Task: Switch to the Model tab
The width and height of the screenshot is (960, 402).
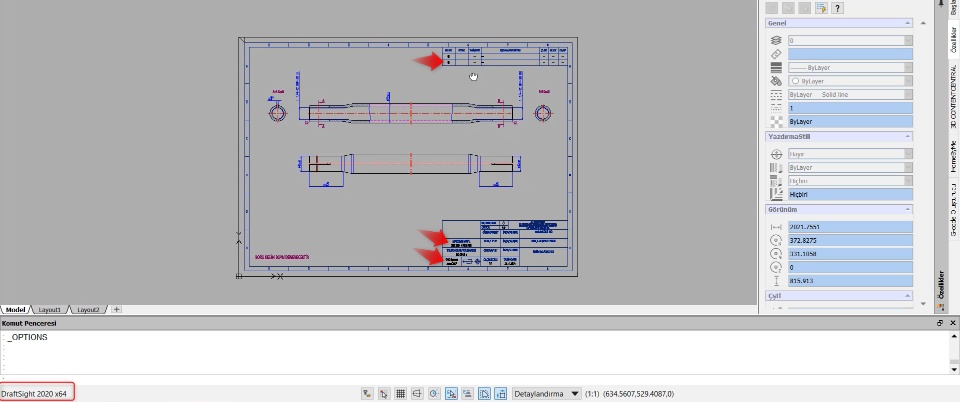Action: pyautogui.click(x=15, y=310)
